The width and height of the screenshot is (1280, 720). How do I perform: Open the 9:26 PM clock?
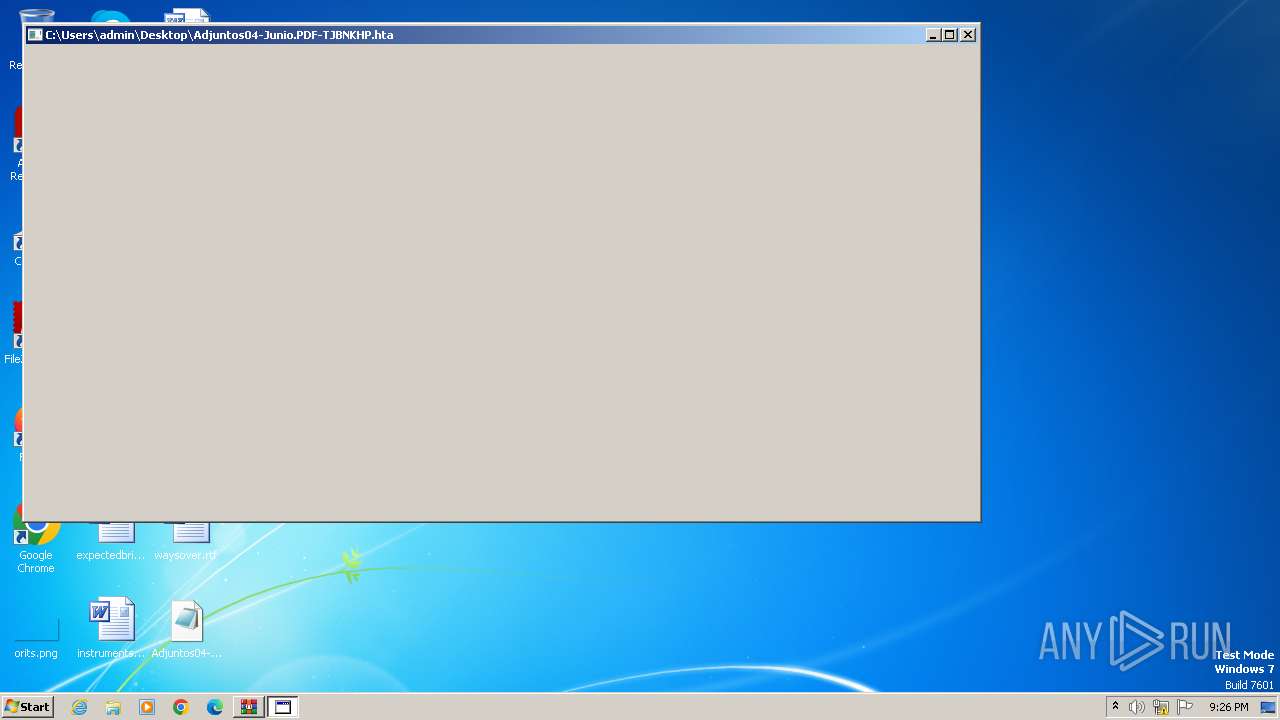coord(1228,707)
